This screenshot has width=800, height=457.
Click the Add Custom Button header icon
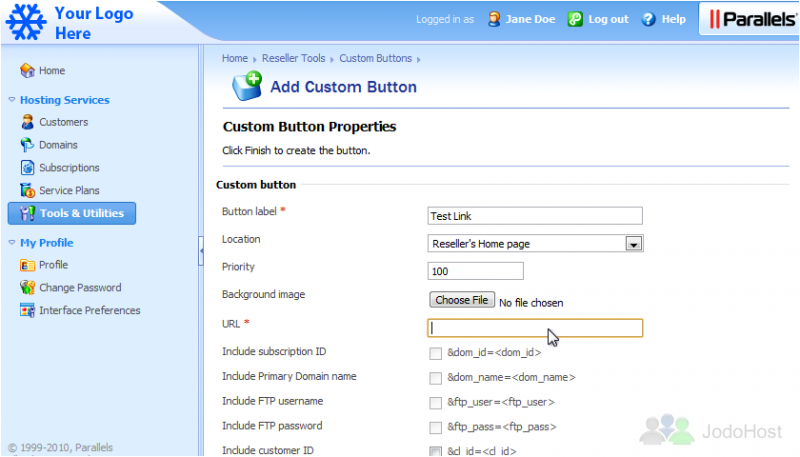247,86
